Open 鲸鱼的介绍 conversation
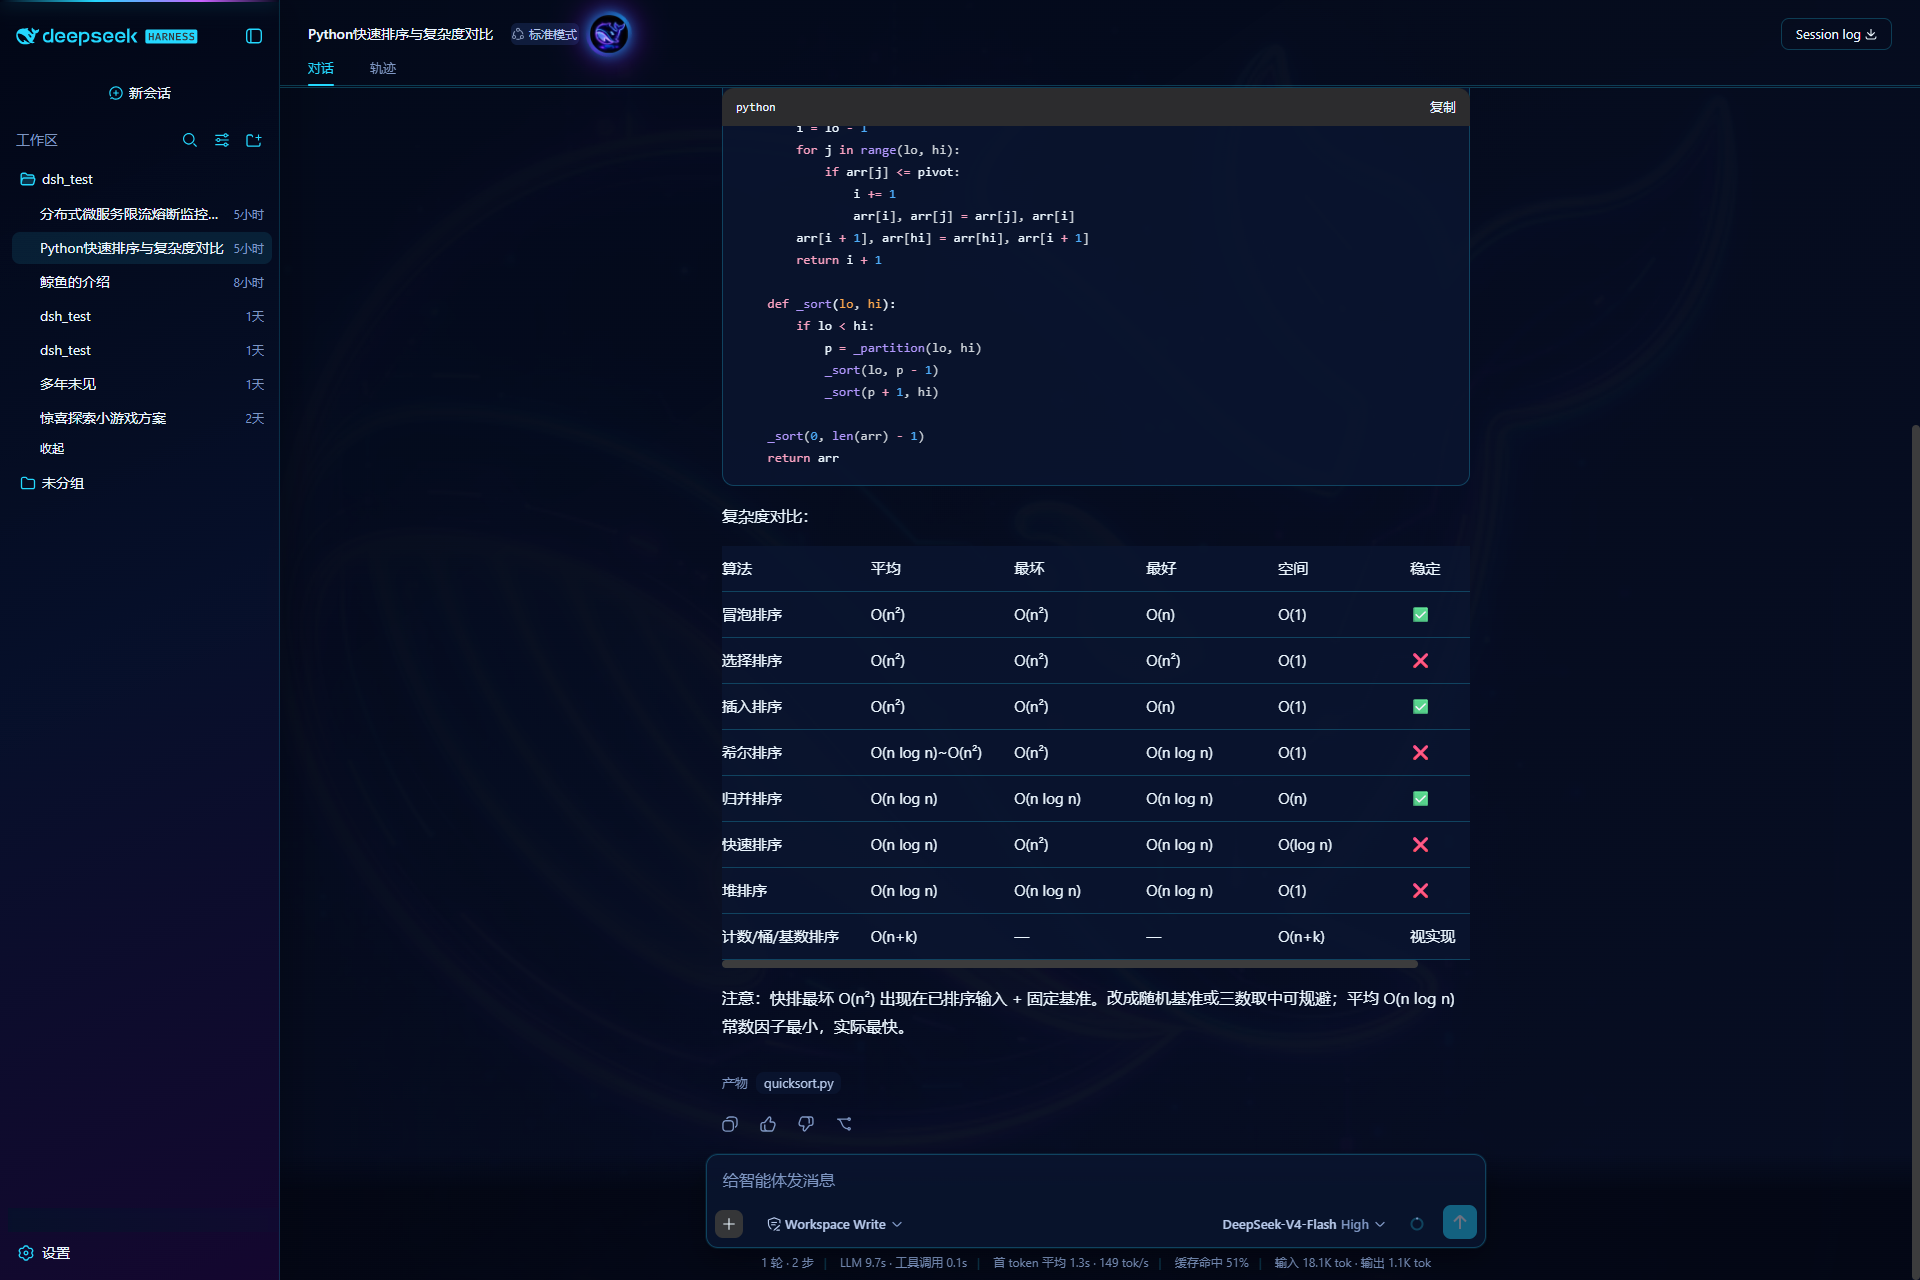The image size is (1920, 1280). 142,282
